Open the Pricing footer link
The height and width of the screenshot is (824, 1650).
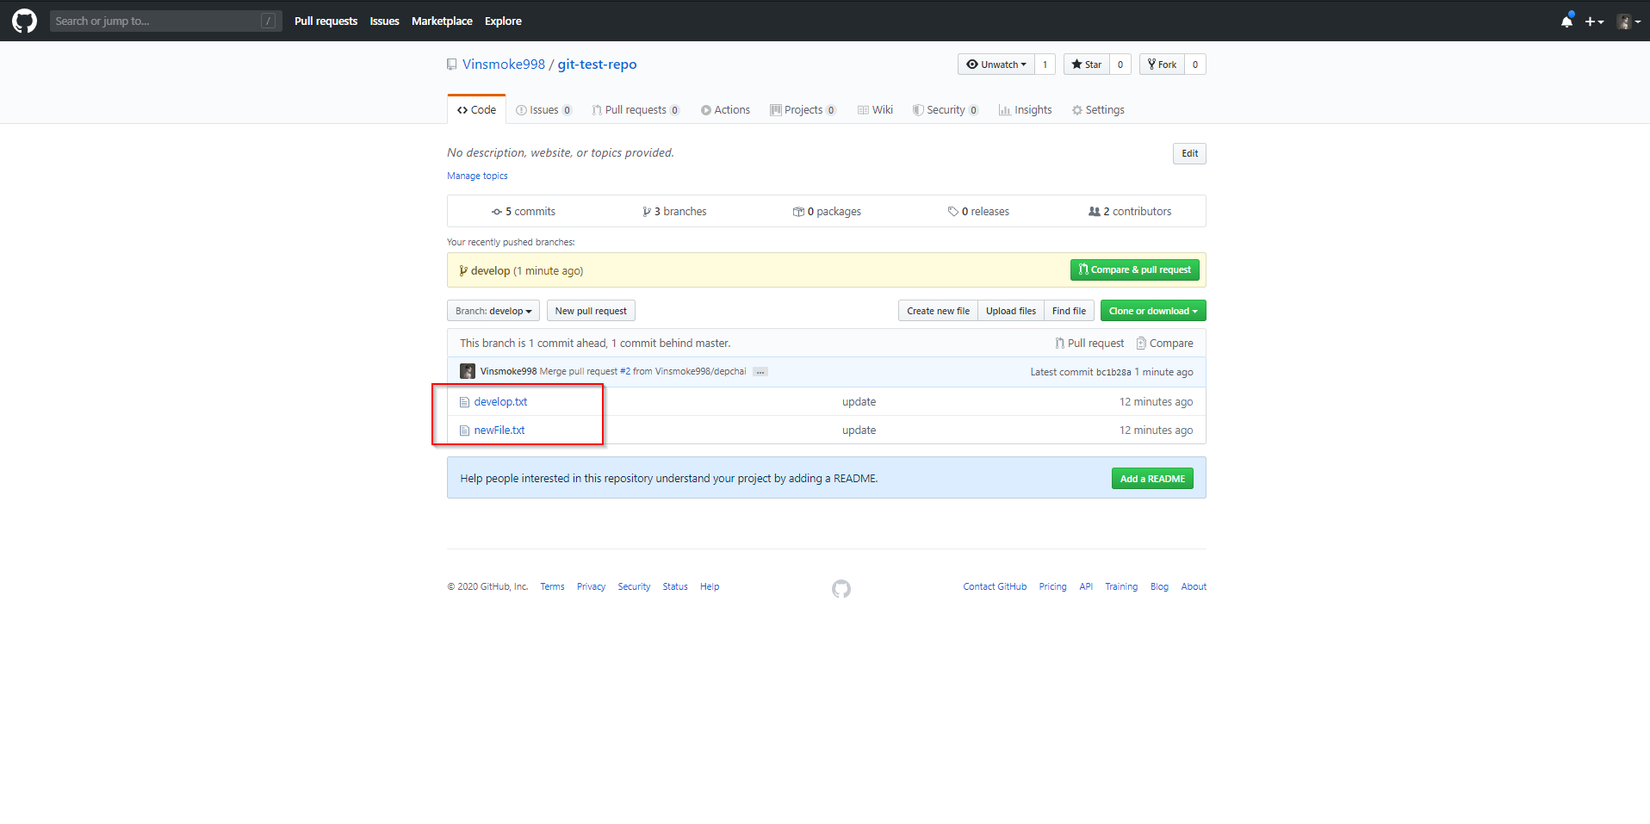[x=1052, y=587]
